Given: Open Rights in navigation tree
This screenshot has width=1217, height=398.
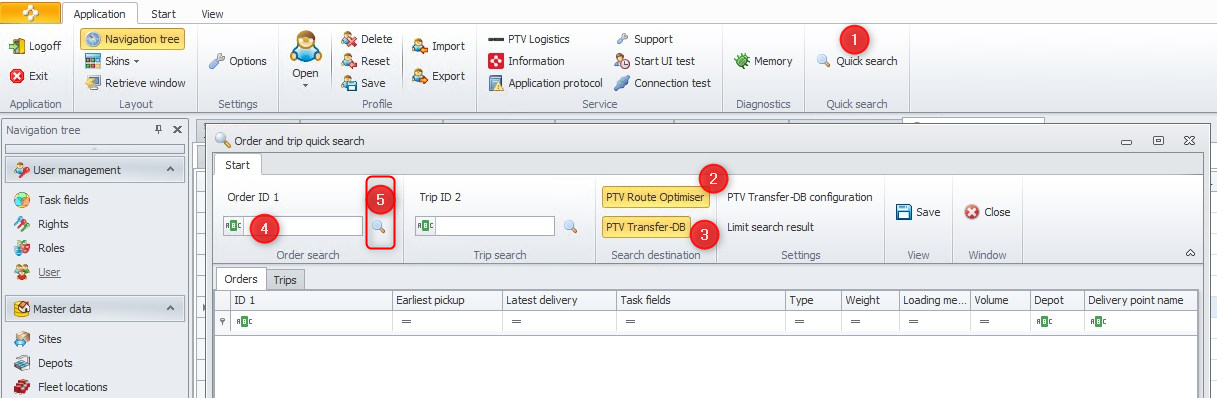Looking at the screenshot, I should pyautogui.click(x=41, y=224).
